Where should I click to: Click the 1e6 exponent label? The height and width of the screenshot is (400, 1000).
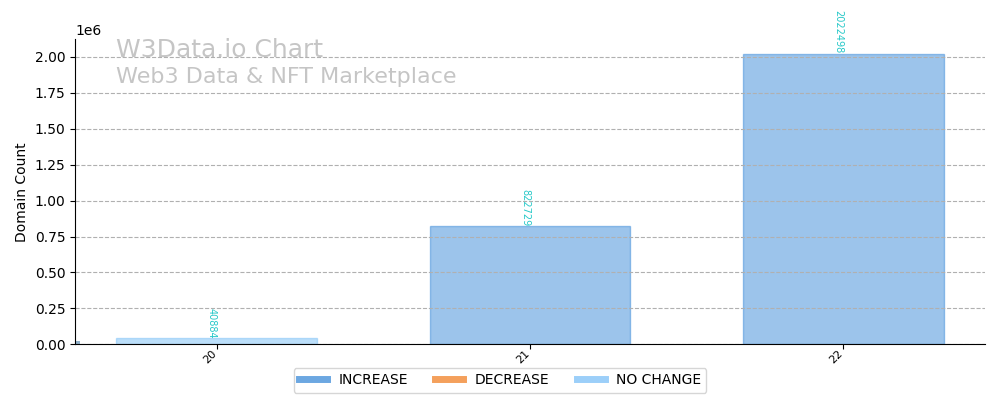88,31
